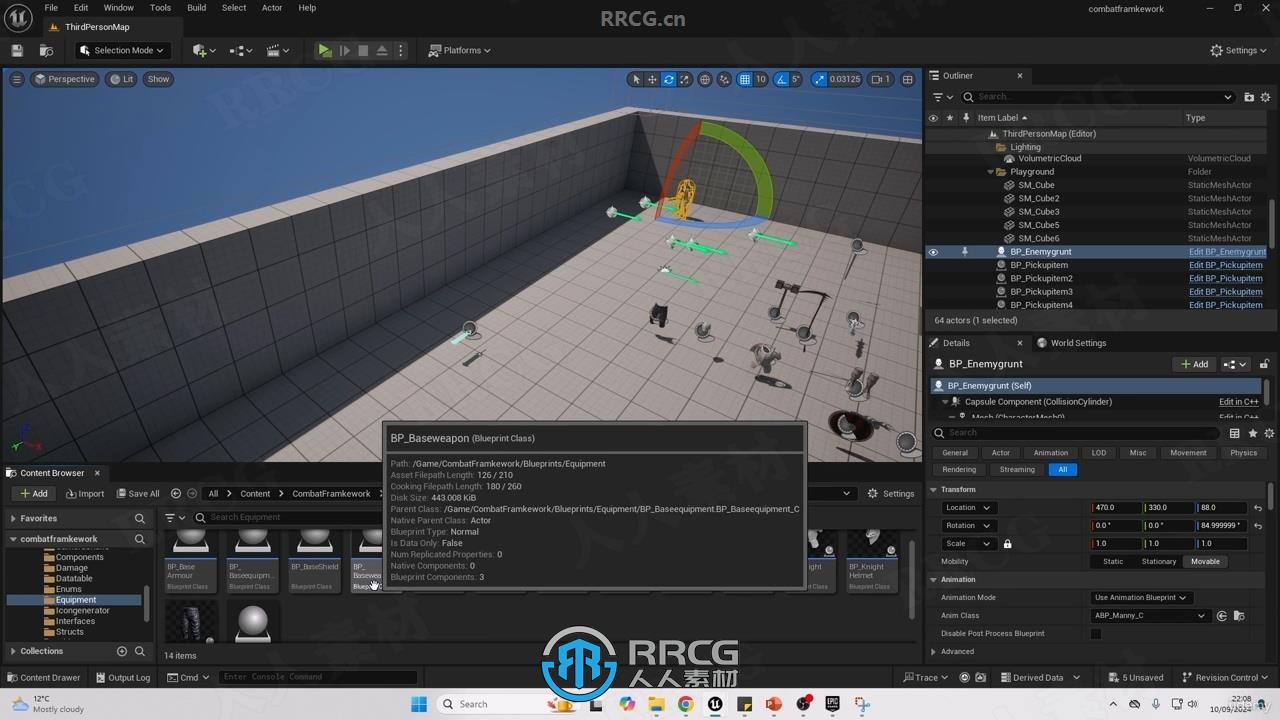Open Epic Games Launcher taskbar icon
1280x720 pixels.
point(832,704)
